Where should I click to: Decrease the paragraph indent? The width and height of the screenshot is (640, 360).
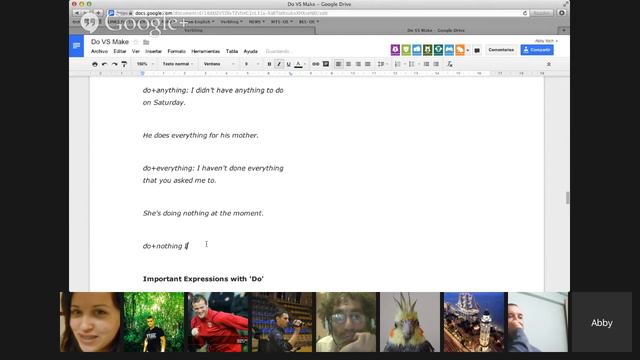[x=426, y=64]
